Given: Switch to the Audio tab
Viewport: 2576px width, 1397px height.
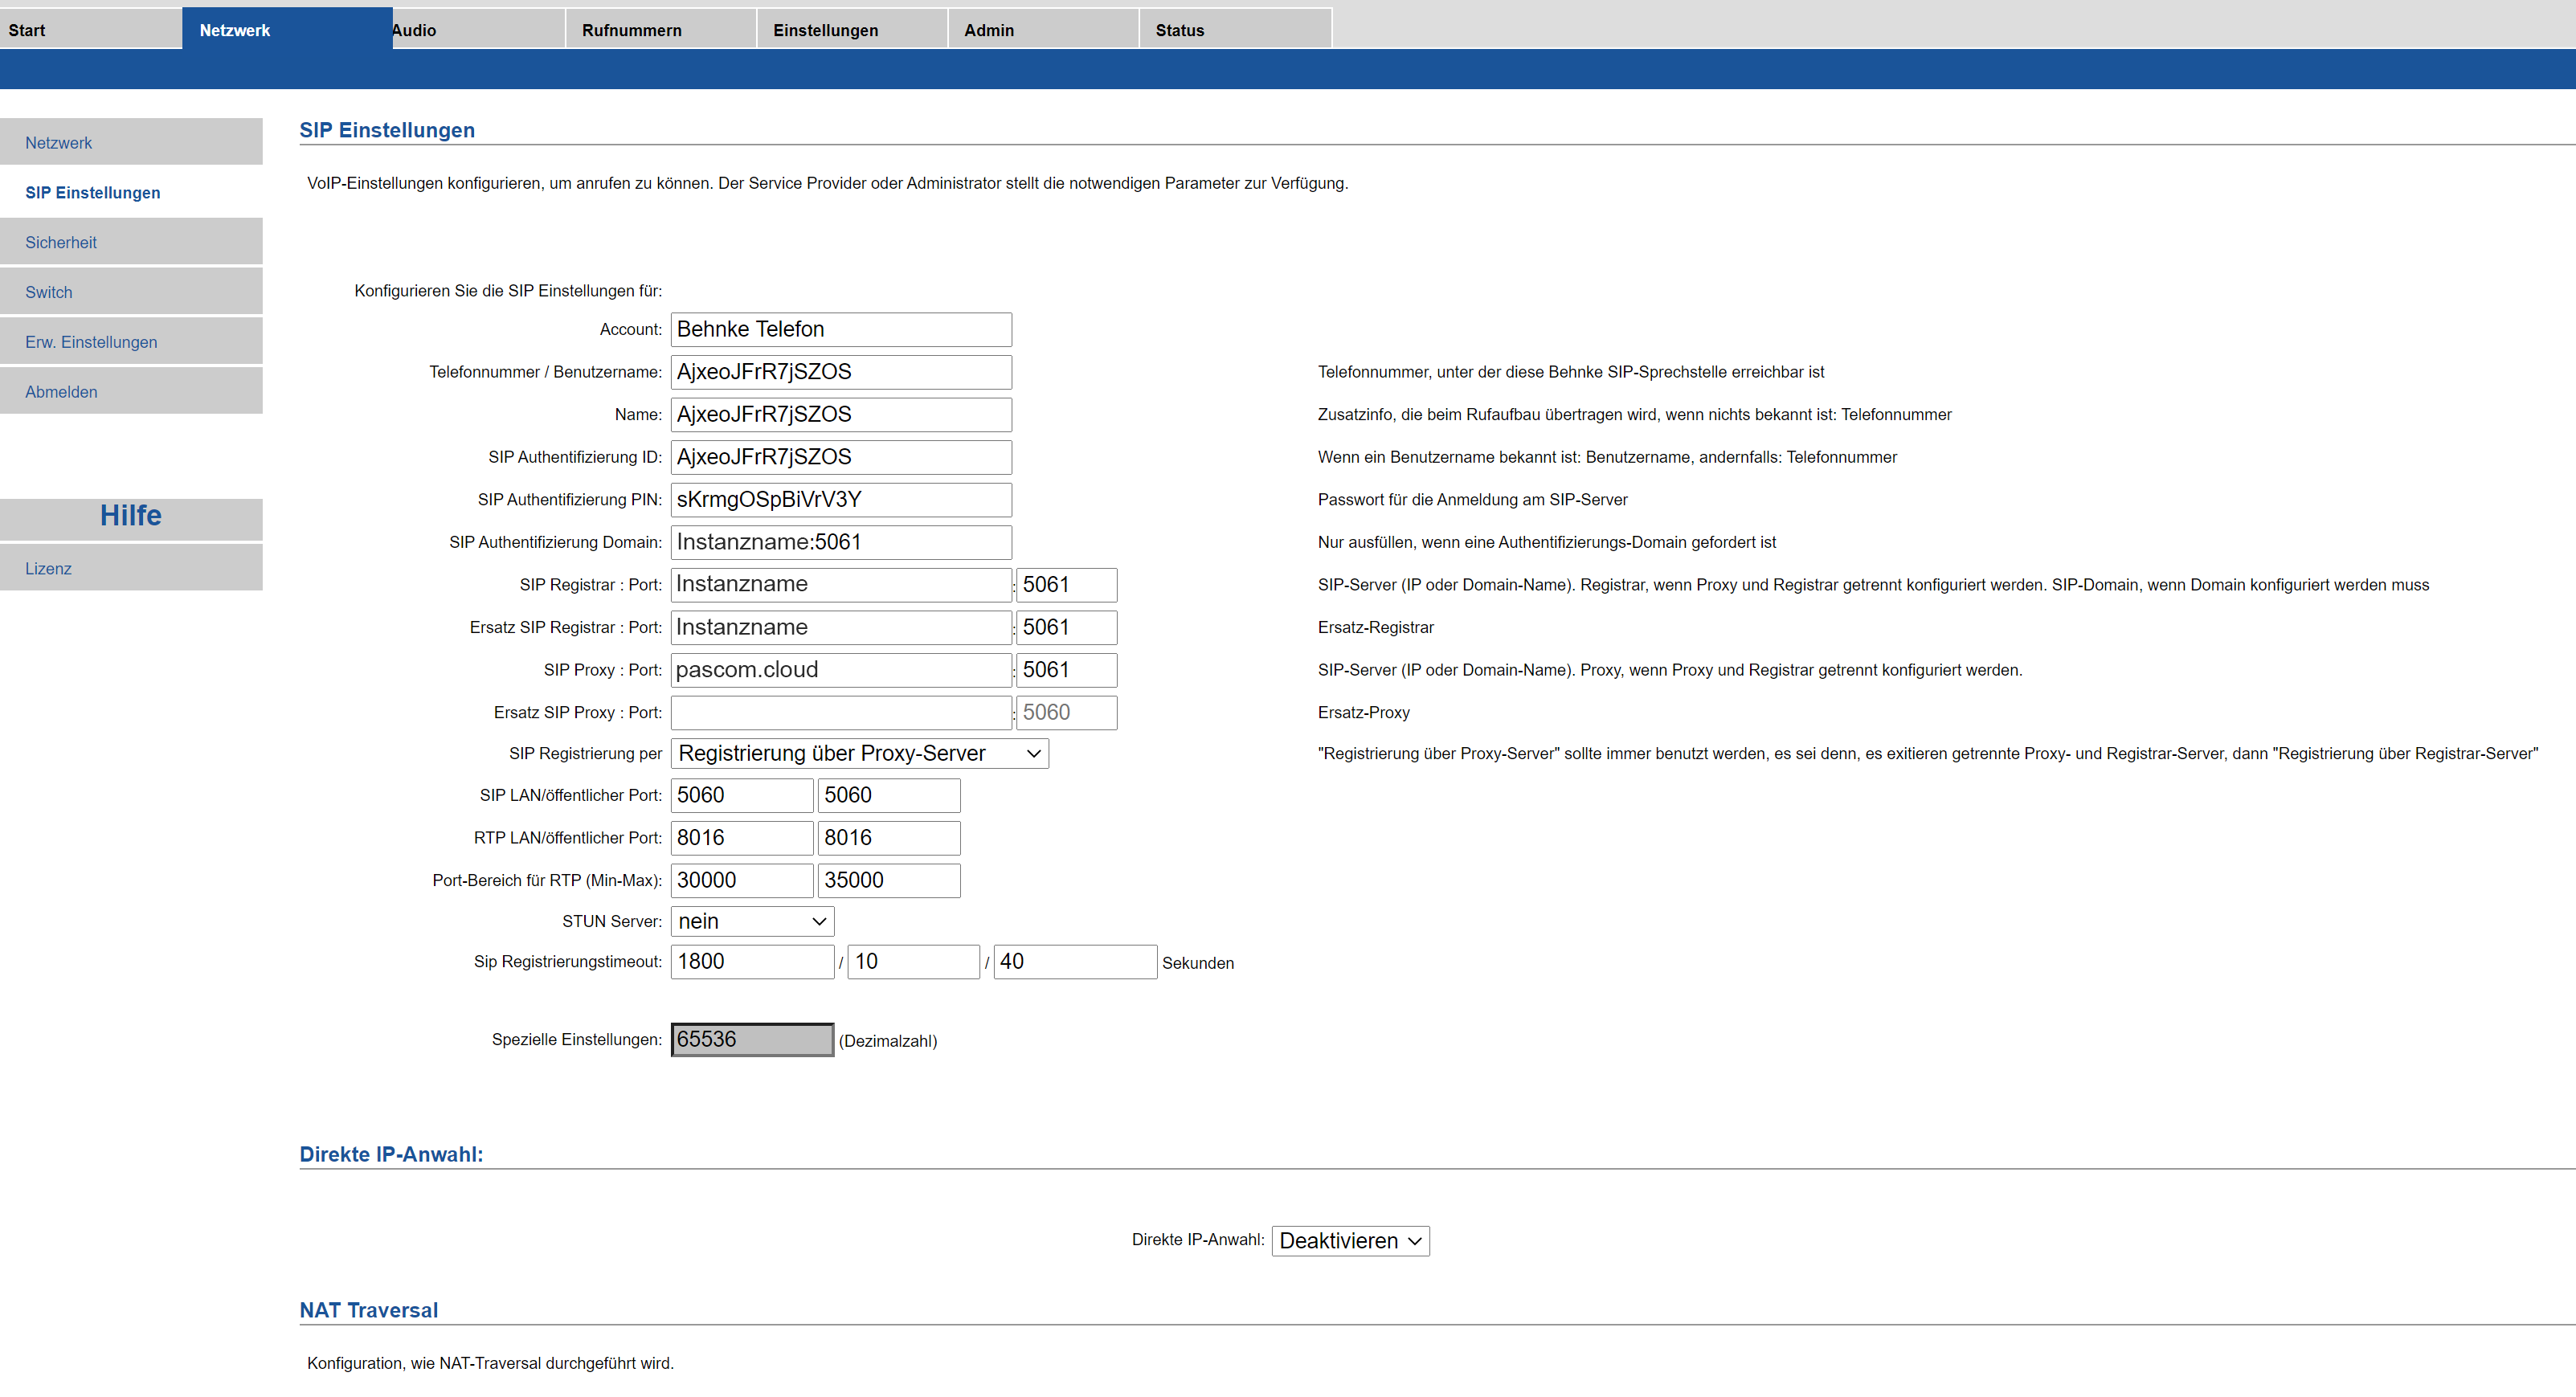Looking at the screenshot, I should tap(478, 29).
